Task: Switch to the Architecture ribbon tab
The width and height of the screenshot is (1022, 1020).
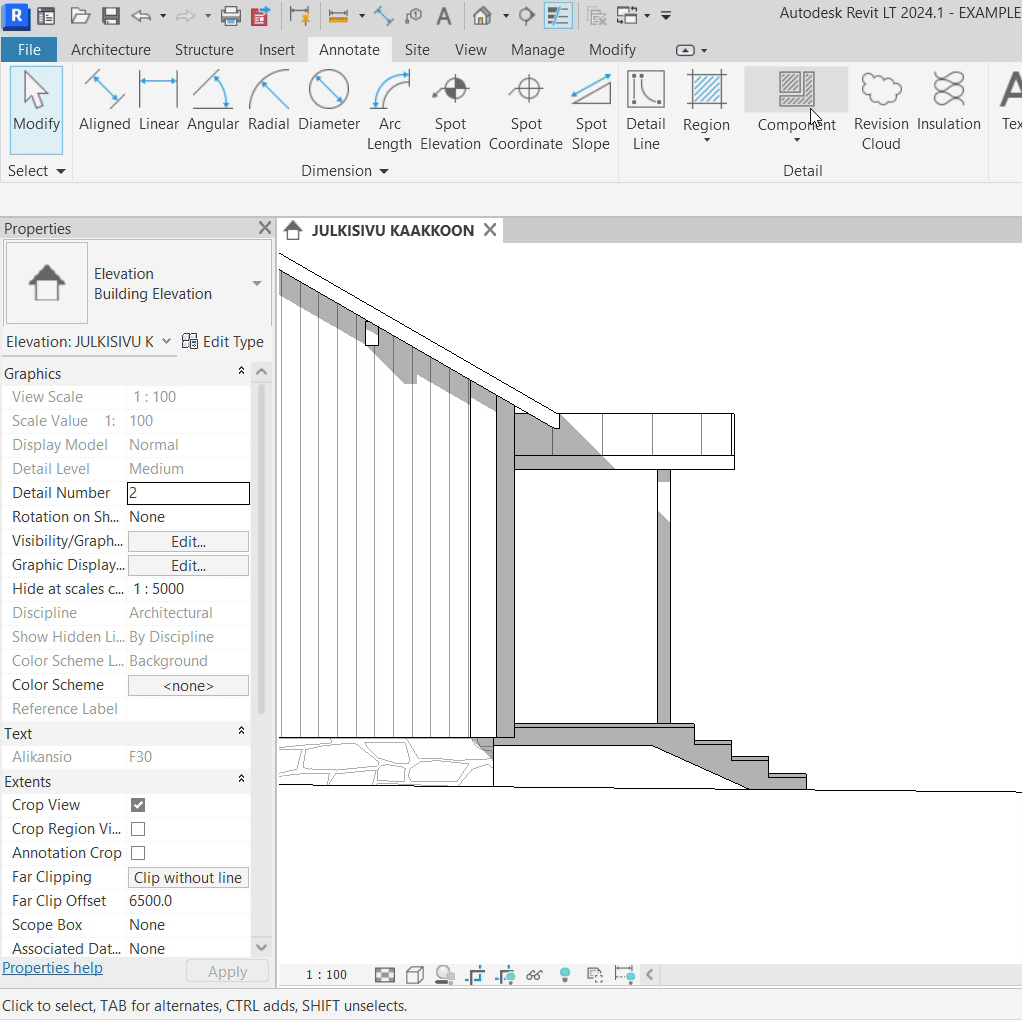Action: [x=111, y=50]
